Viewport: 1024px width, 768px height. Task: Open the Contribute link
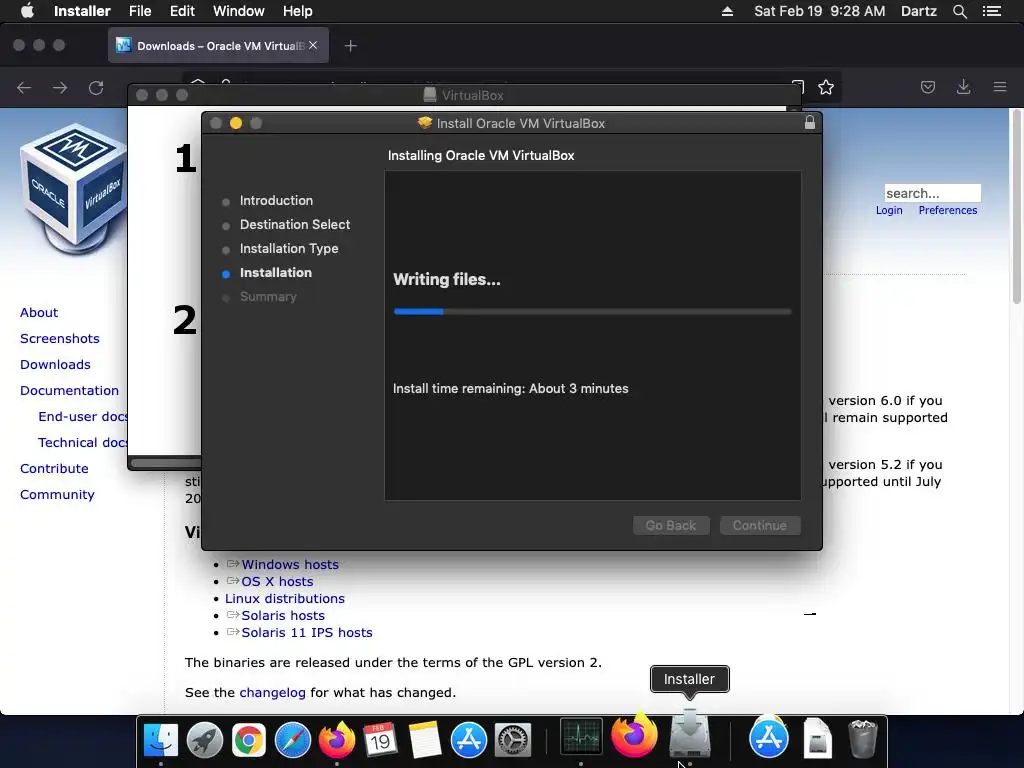click(x=54, y=468)
